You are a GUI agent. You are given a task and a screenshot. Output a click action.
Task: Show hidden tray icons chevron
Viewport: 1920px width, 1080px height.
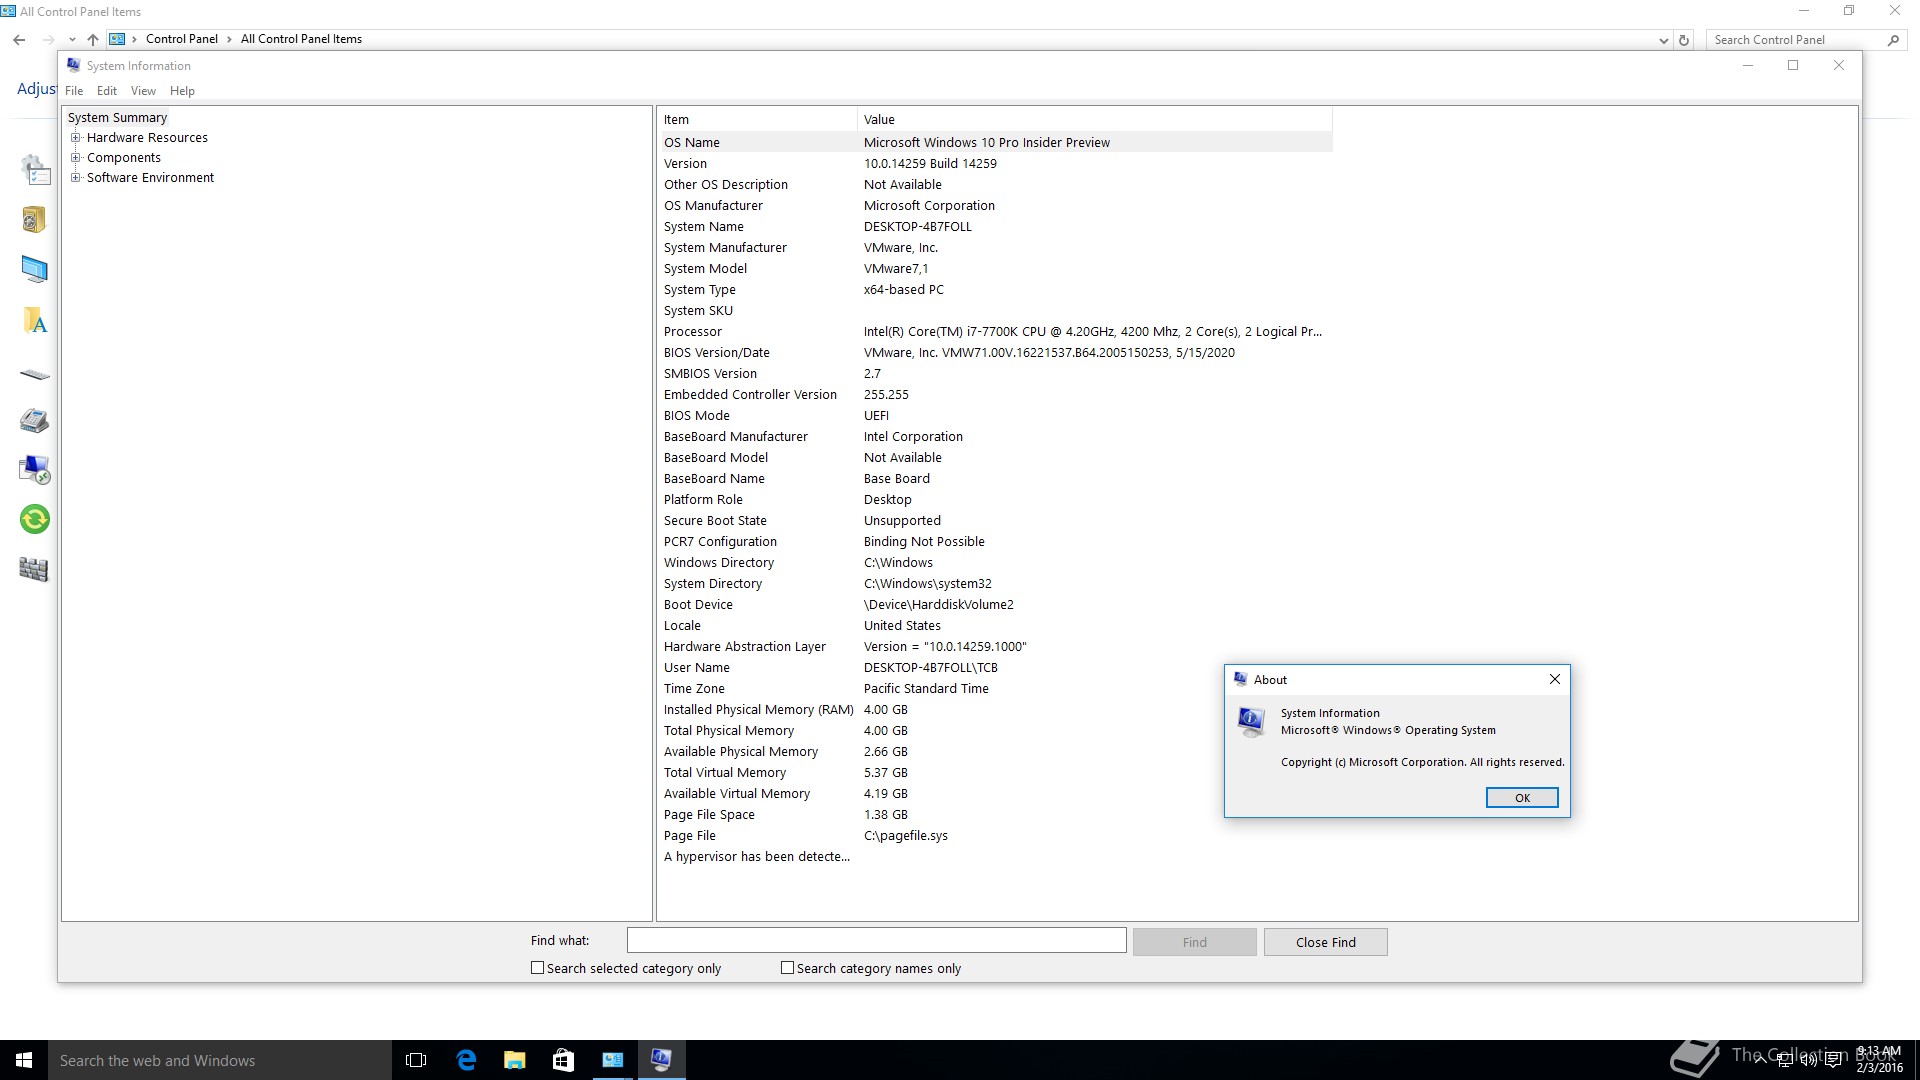(x=1760, y=1061)
